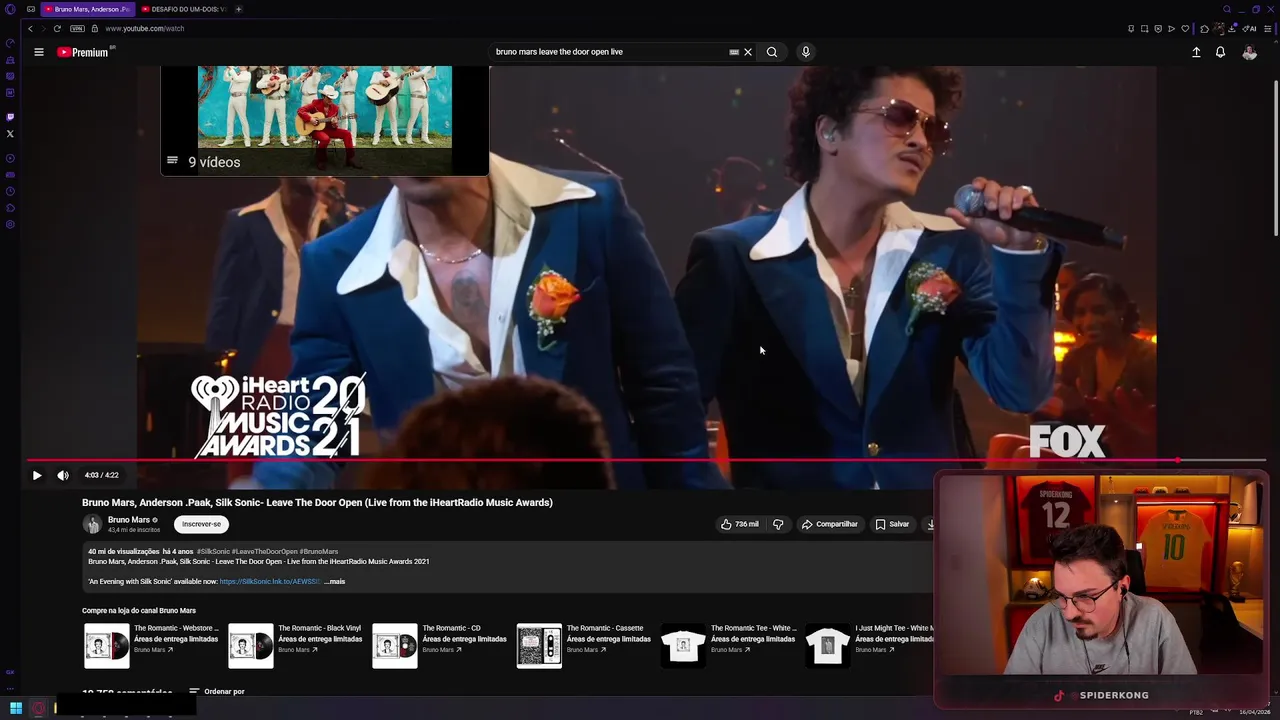This screenshot has width=1280, height=720.
Task: Open the Windows Start menu
Action: click(16, 709)
